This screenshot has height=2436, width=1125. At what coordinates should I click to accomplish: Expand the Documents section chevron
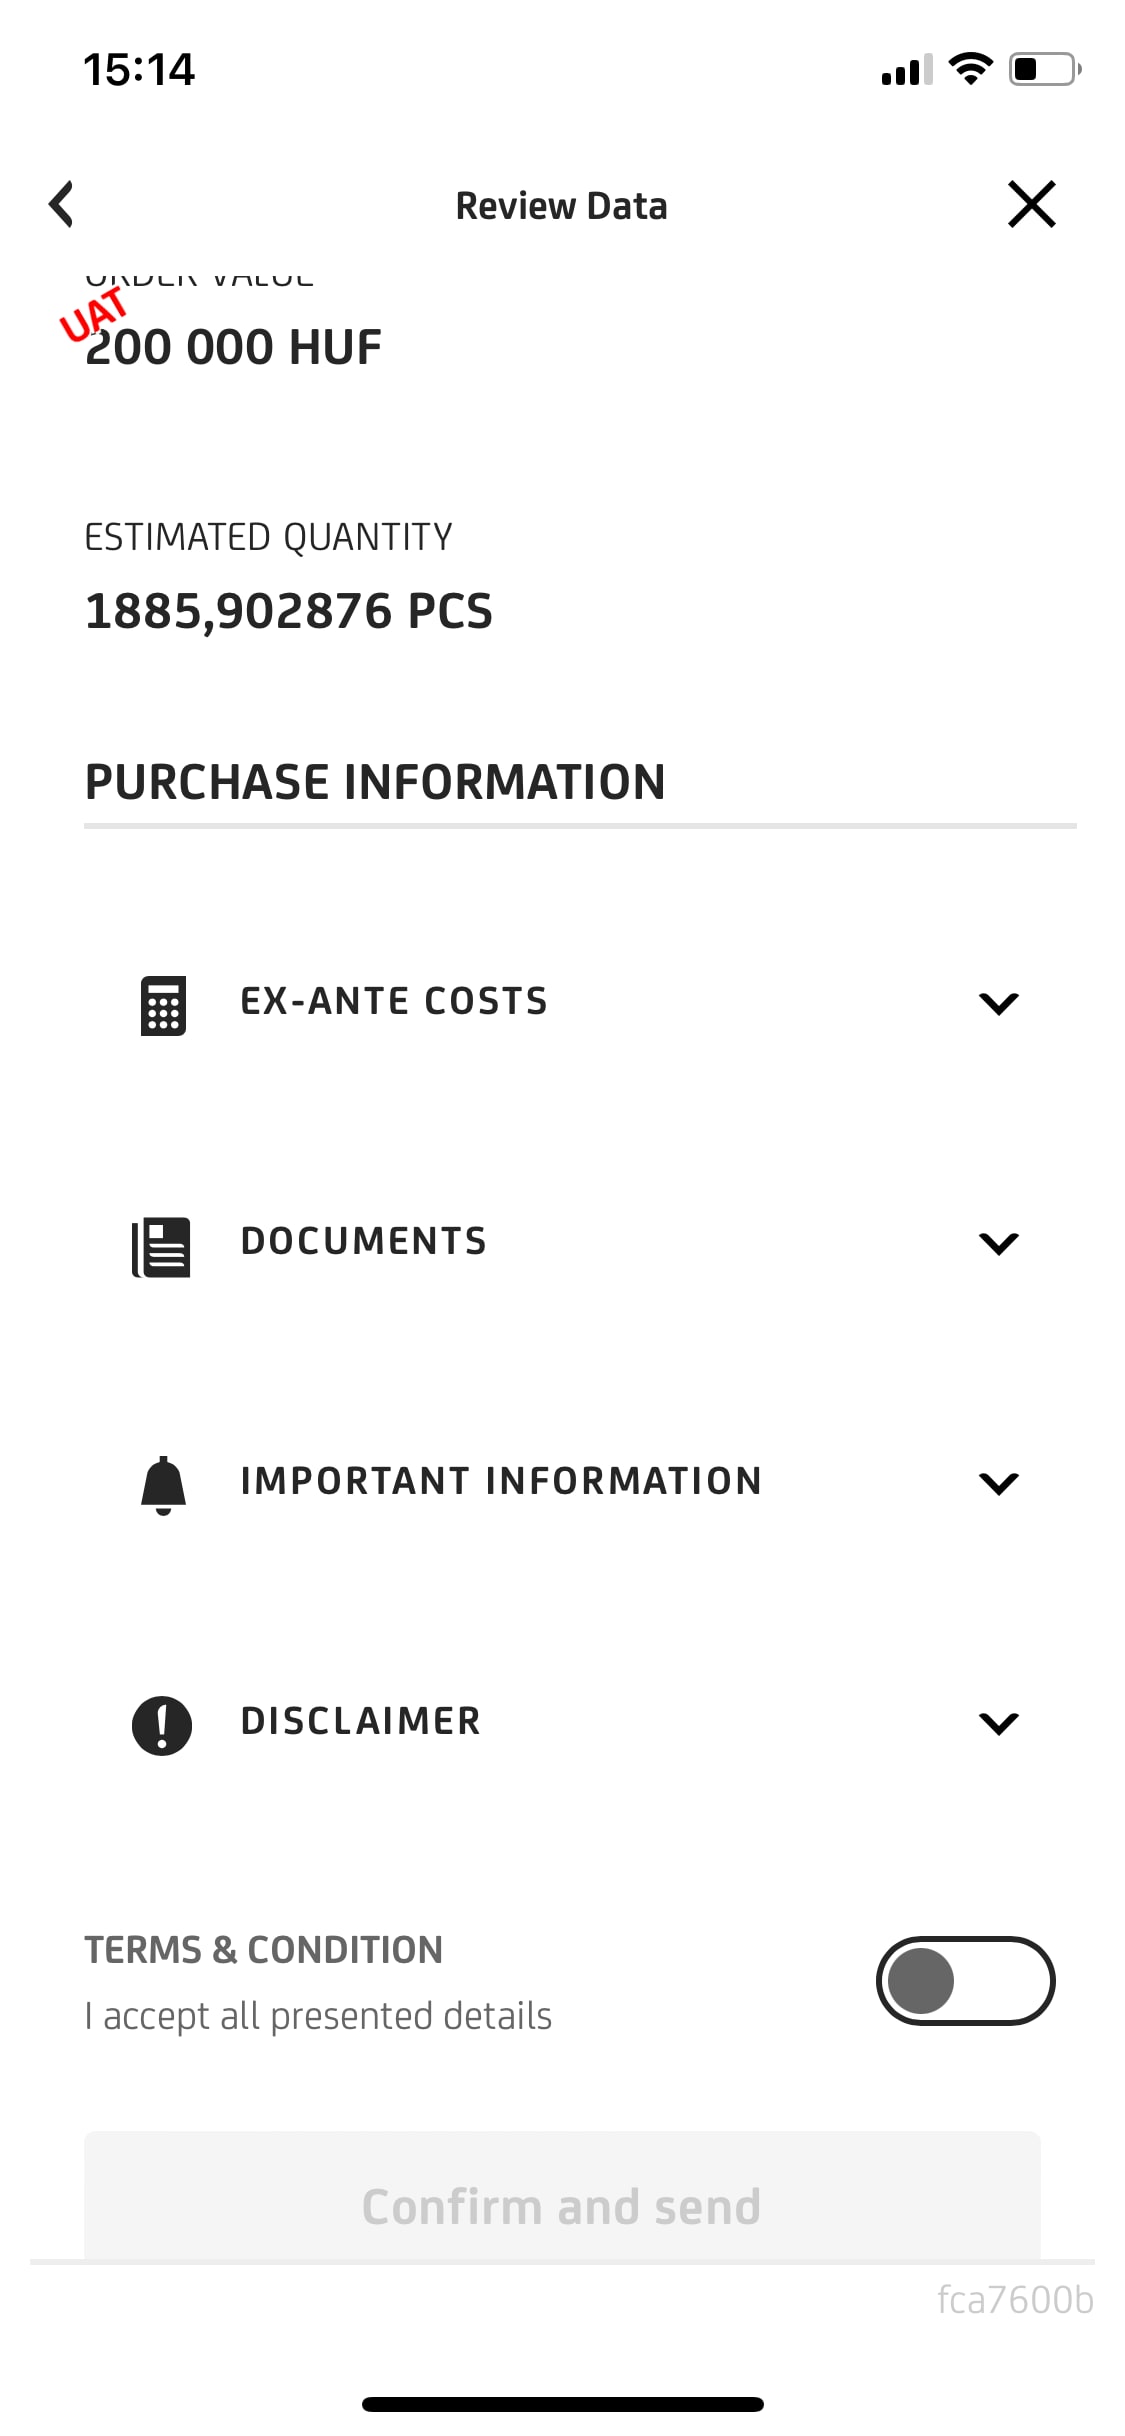pyautogui.click(x=998, y=1243)
